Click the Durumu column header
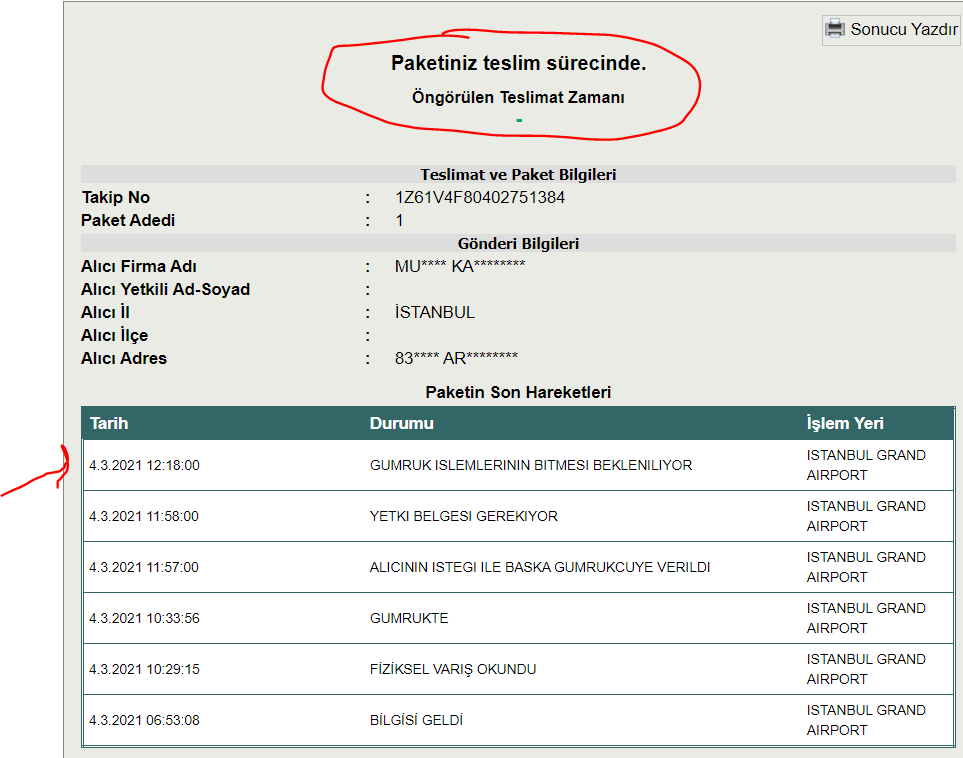The image size is (963, 758). 402,423
